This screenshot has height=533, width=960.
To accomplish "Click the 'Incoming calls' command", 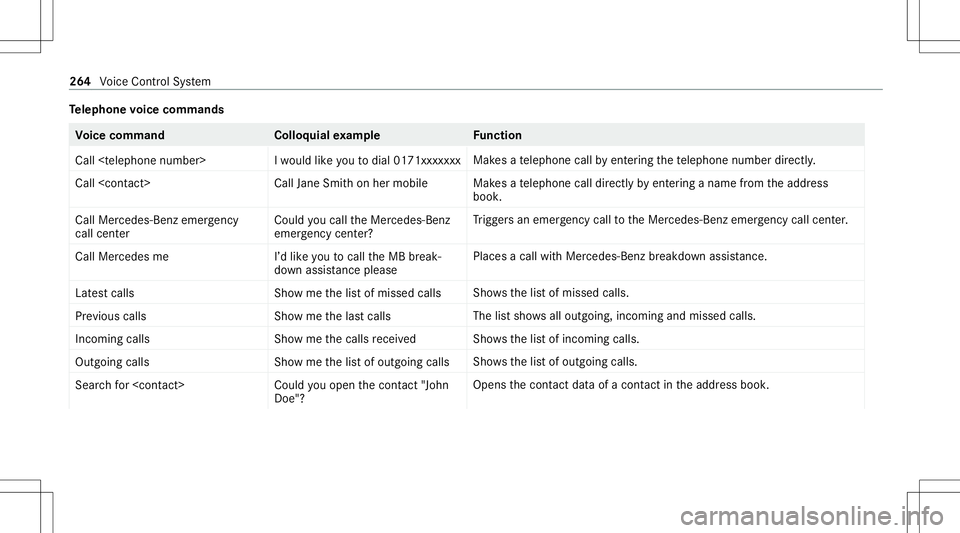I will coord(112,339).
